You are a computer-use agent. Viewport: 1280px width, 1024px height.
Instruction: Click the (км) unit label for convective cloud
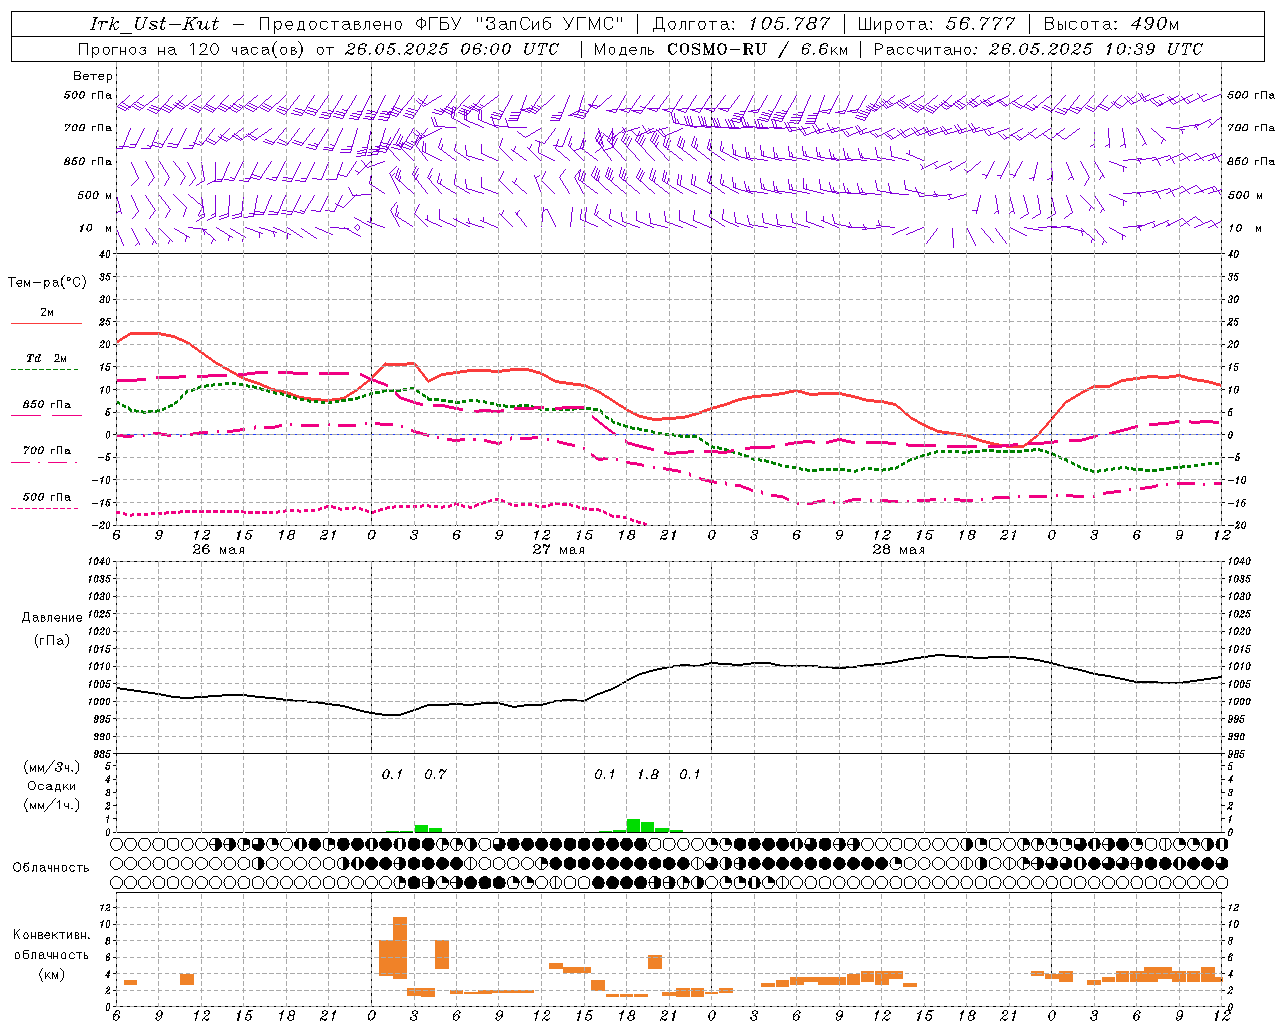pos(52,975)
